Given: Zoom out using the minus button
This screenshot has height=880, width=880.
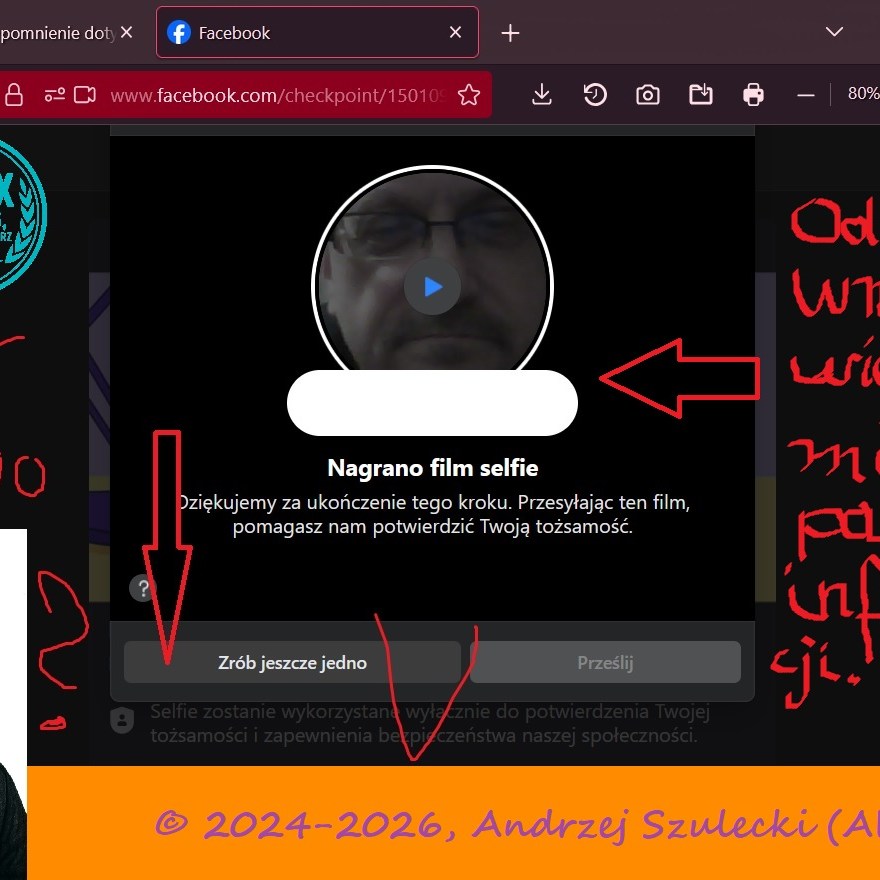Looking at the screenshot, I should pyautogui.click(x=805, y=95).
